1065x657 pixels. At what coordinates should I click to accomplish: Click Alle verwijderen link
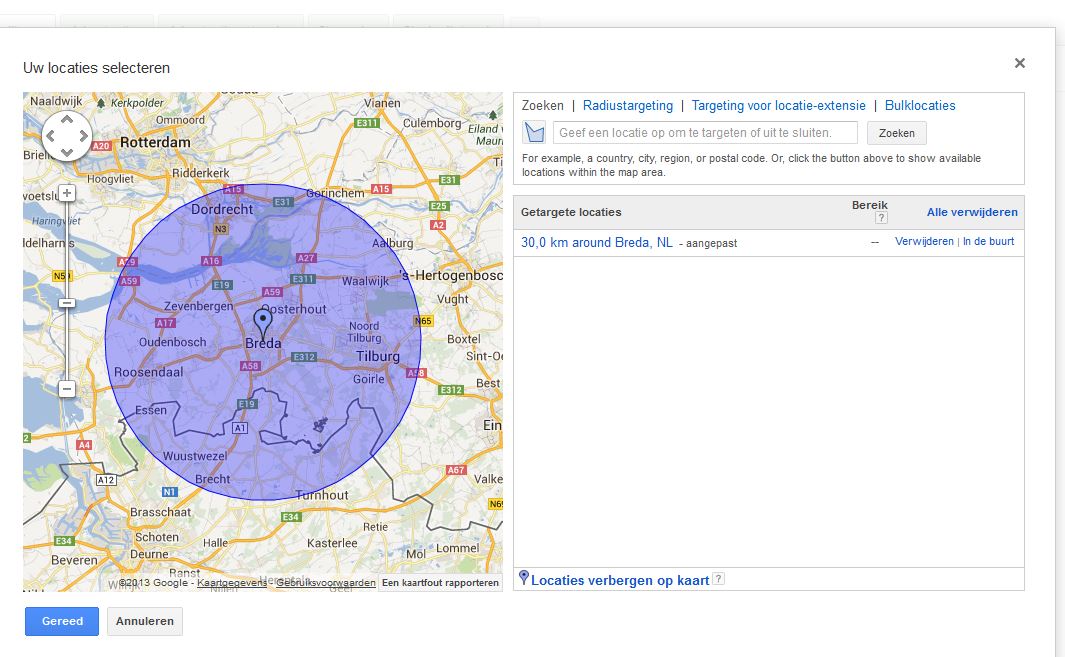(x=971, y=212)
